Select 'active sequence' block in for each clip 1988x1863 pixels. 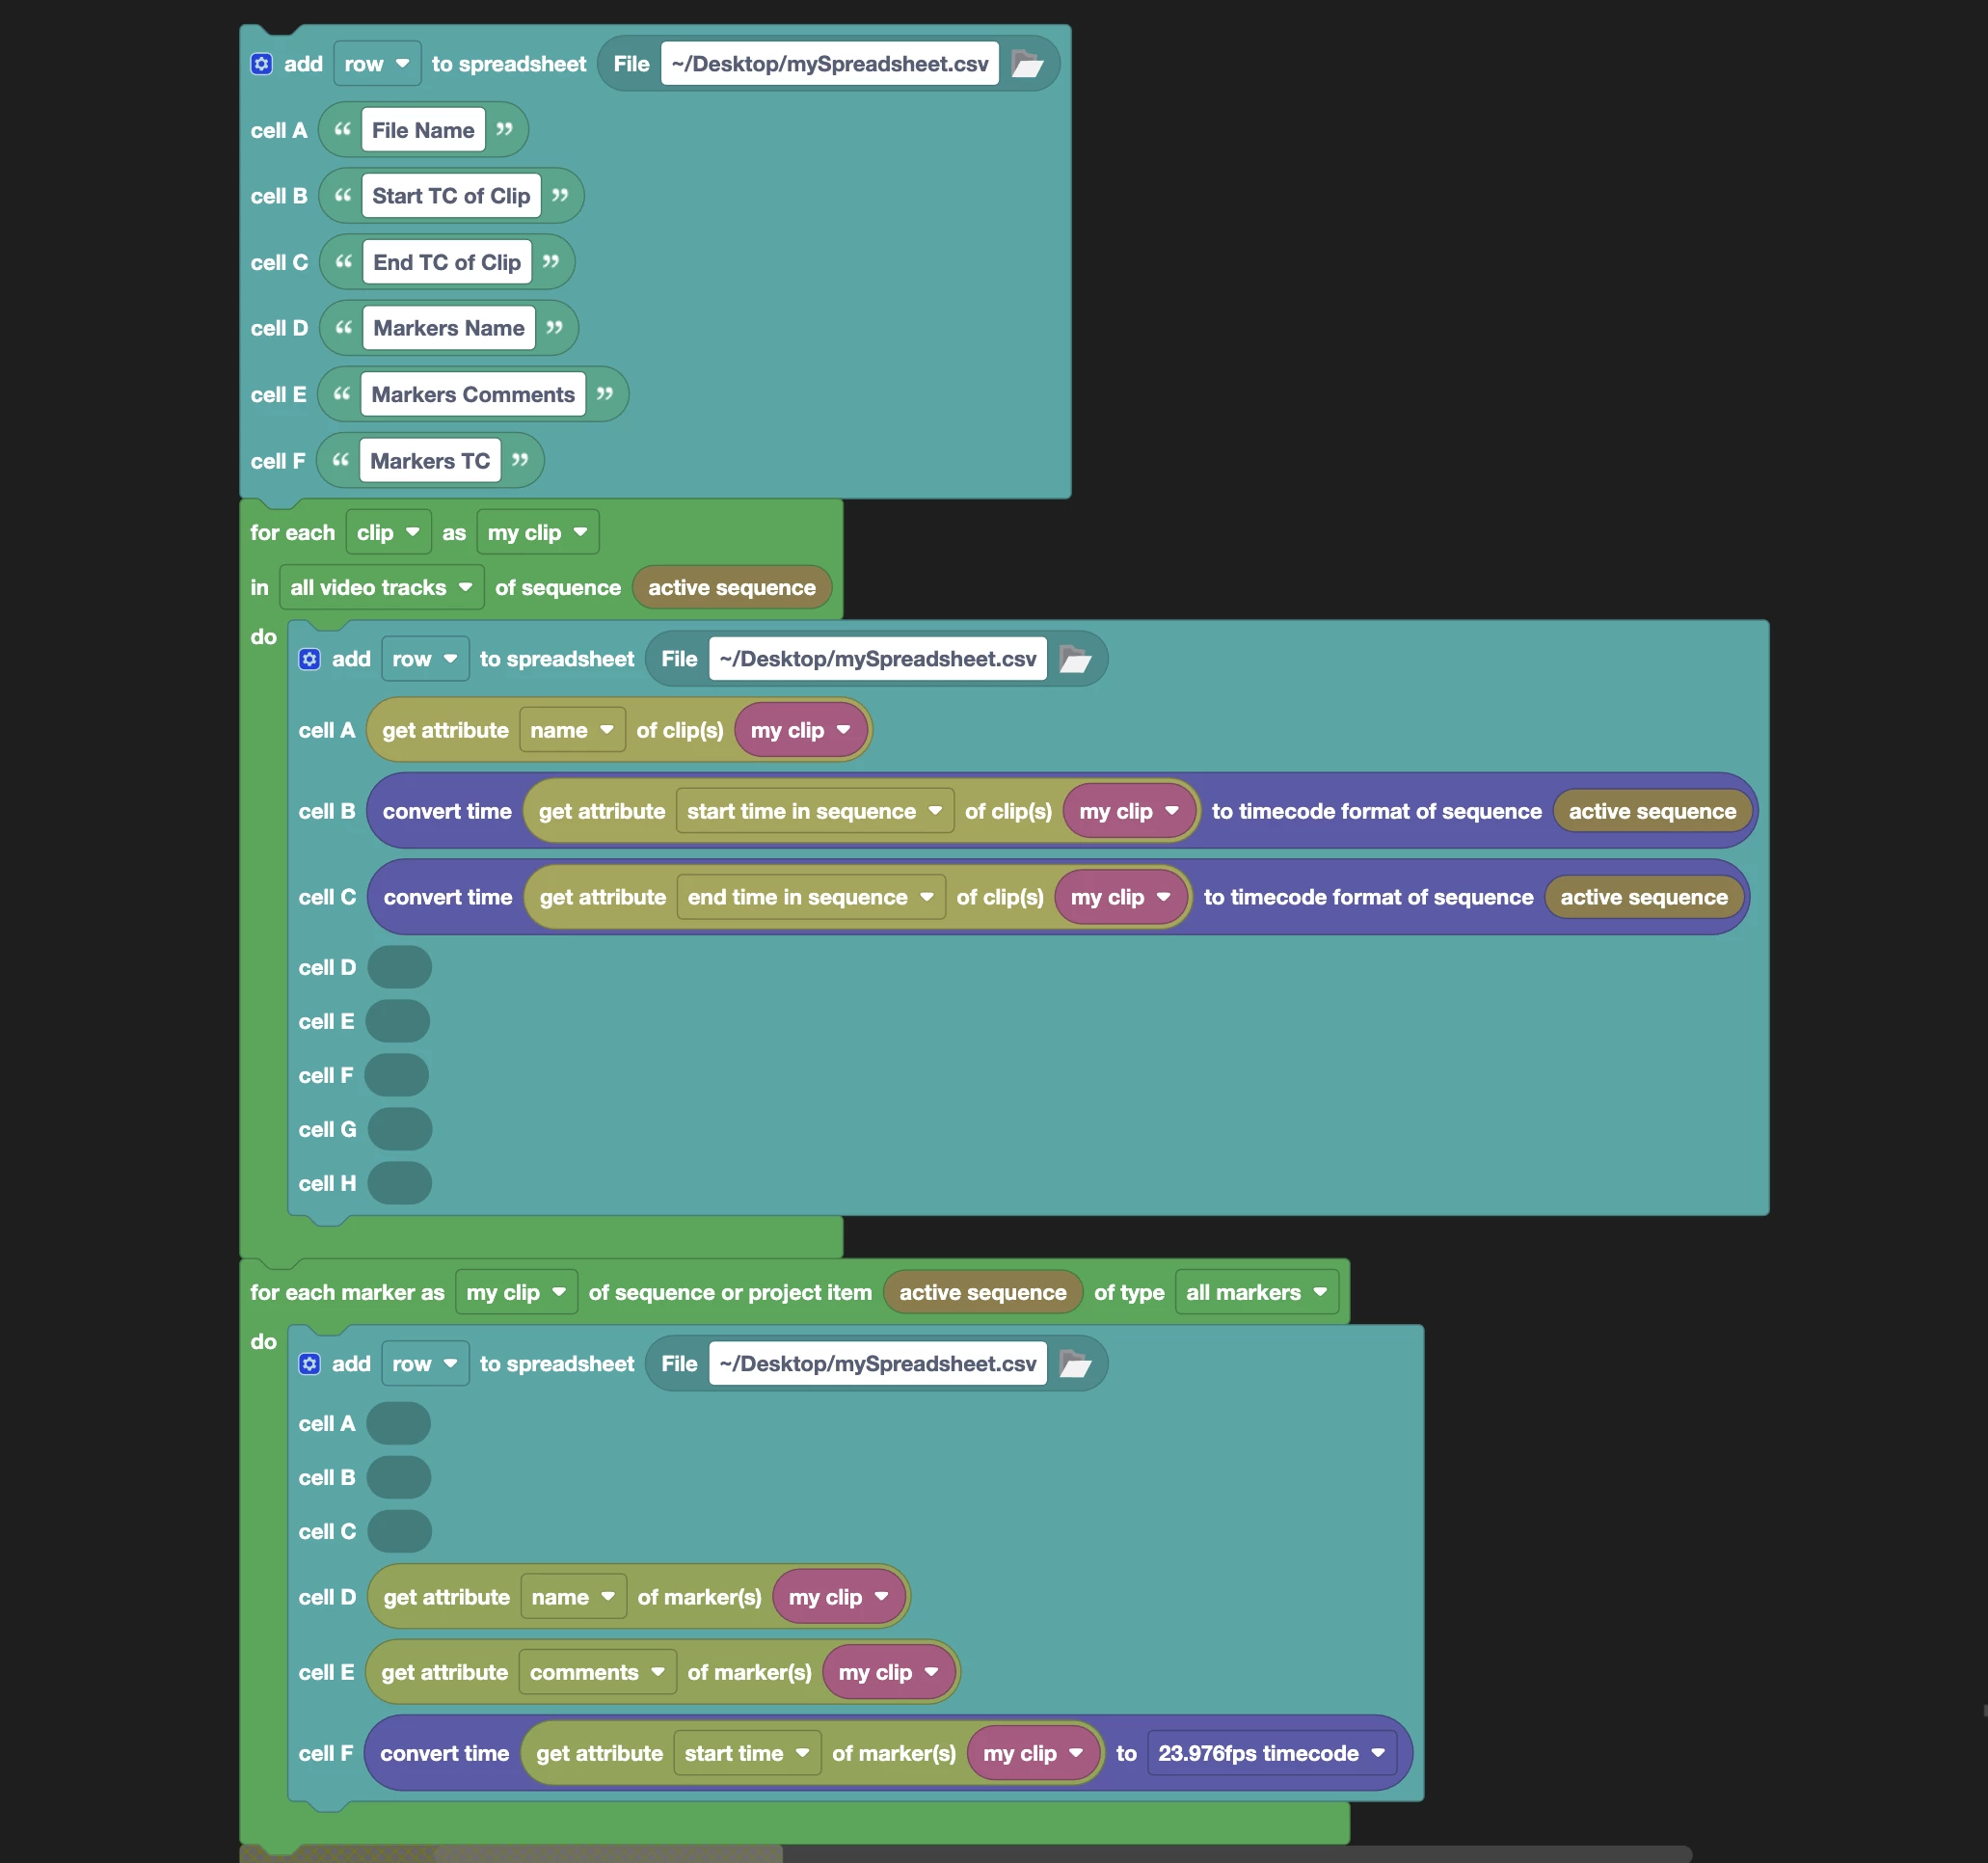pos(731,588)
